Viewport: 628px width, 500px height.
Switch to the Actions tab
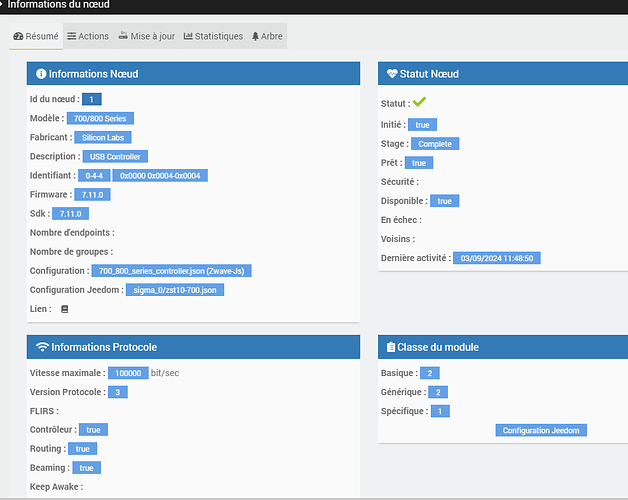(88, 36)
